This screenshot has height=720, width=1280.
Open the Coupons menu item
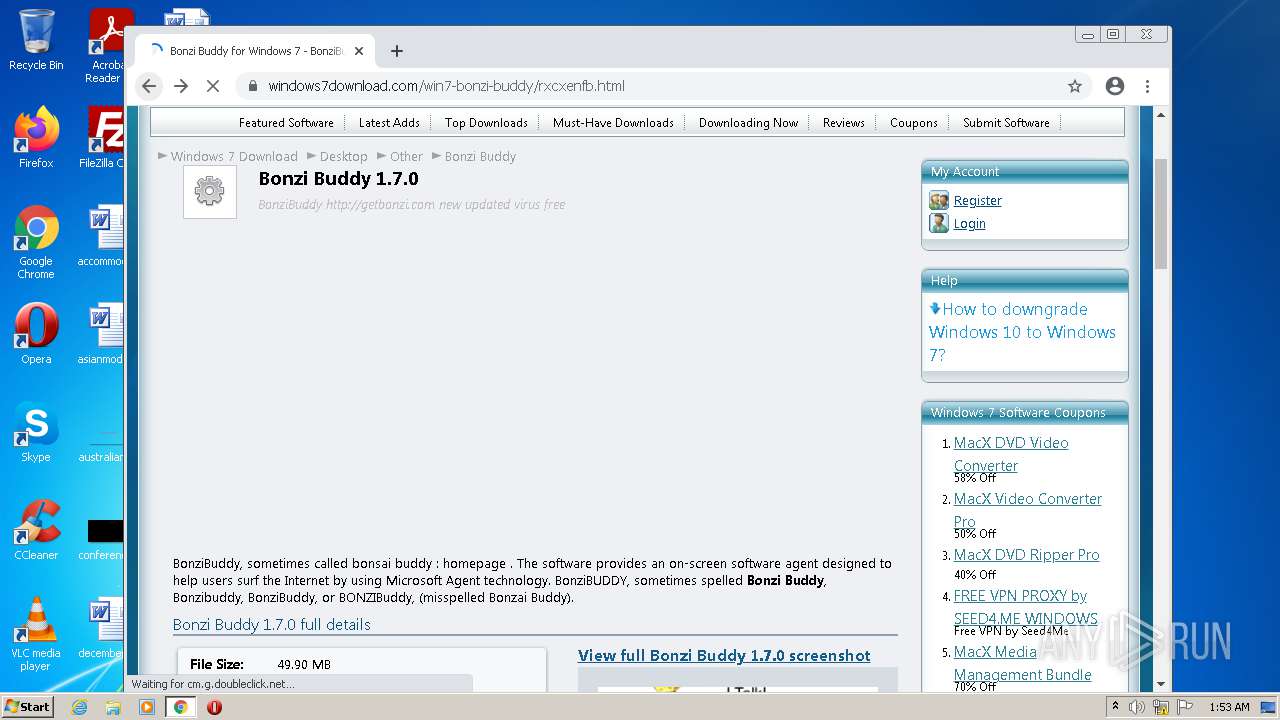[914, 123]
